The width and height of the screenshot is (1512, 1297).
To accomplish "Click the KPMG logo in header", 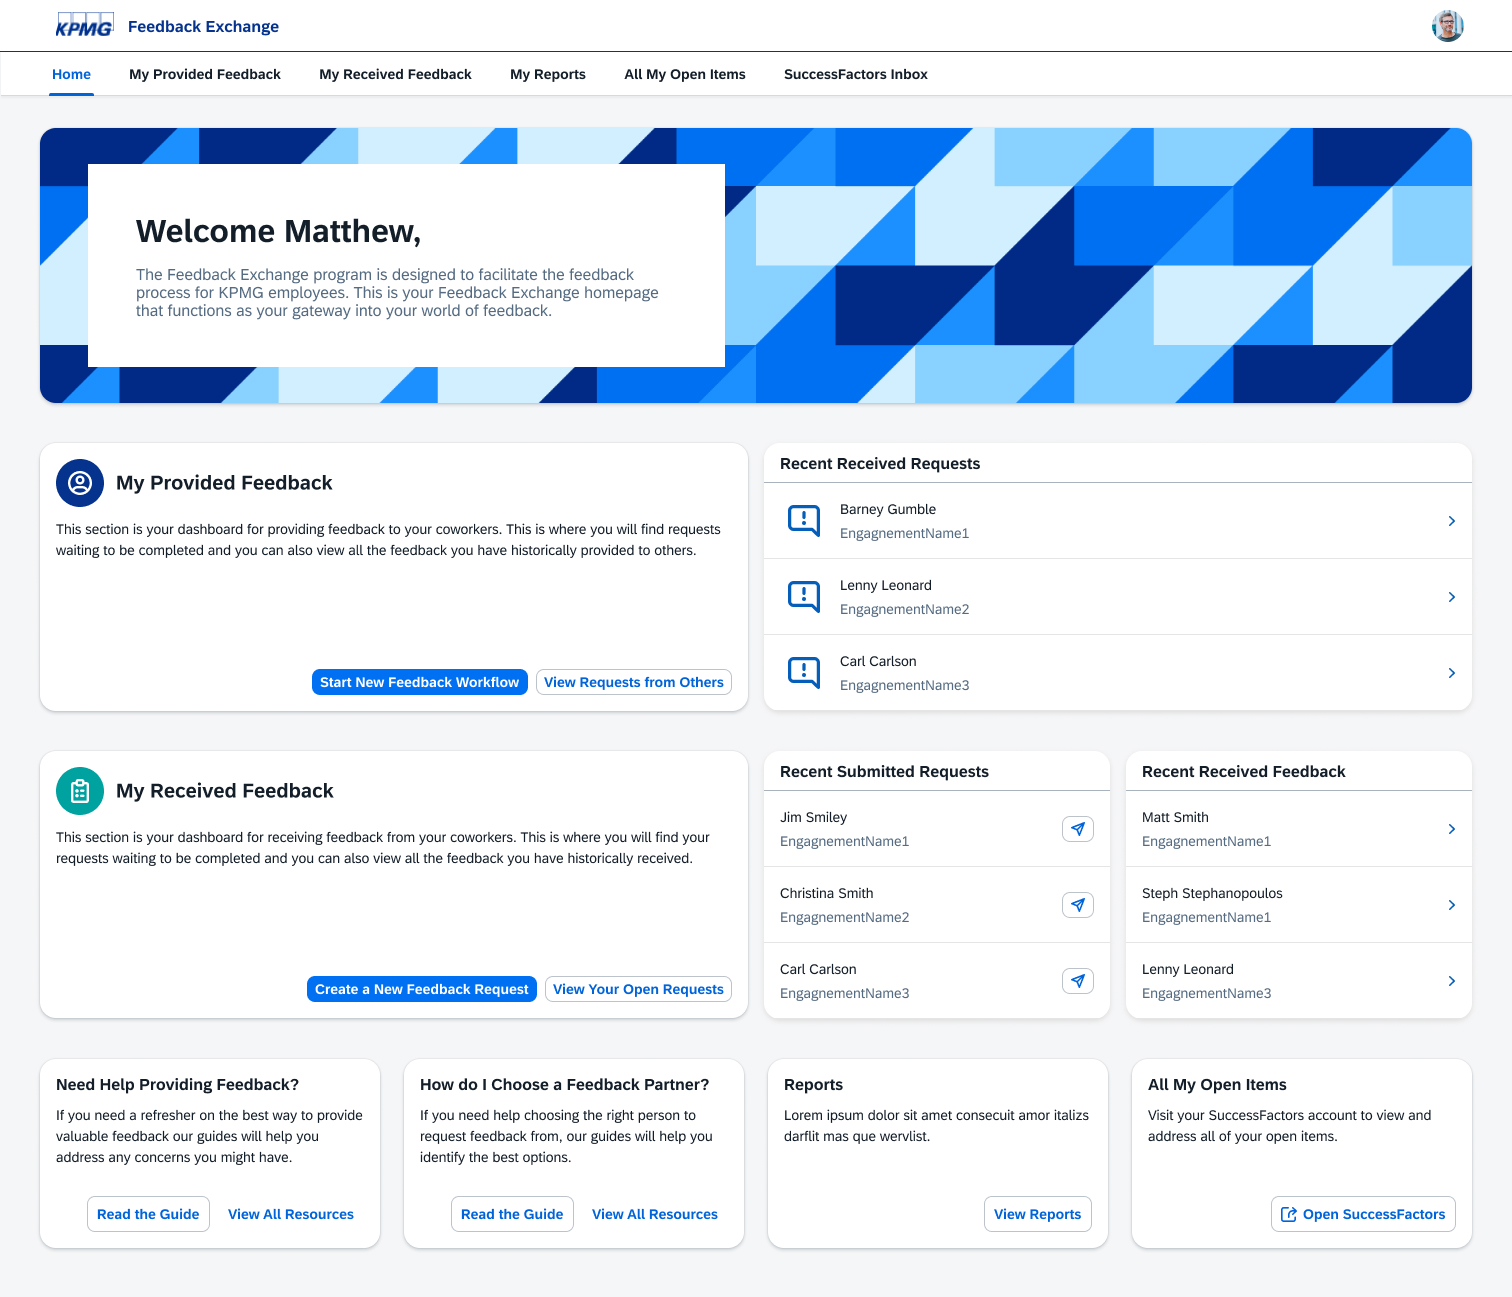I will (84, 26).
